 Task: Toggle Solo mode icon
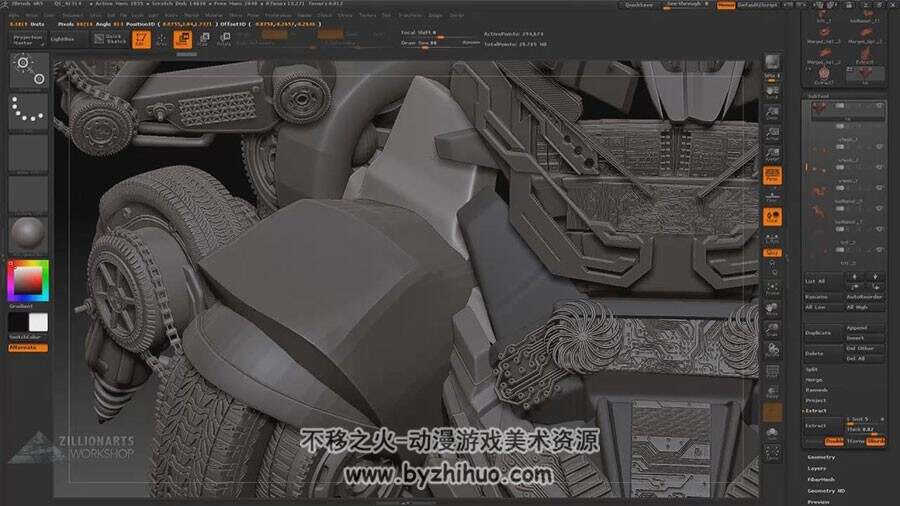(x=772, y=434)
